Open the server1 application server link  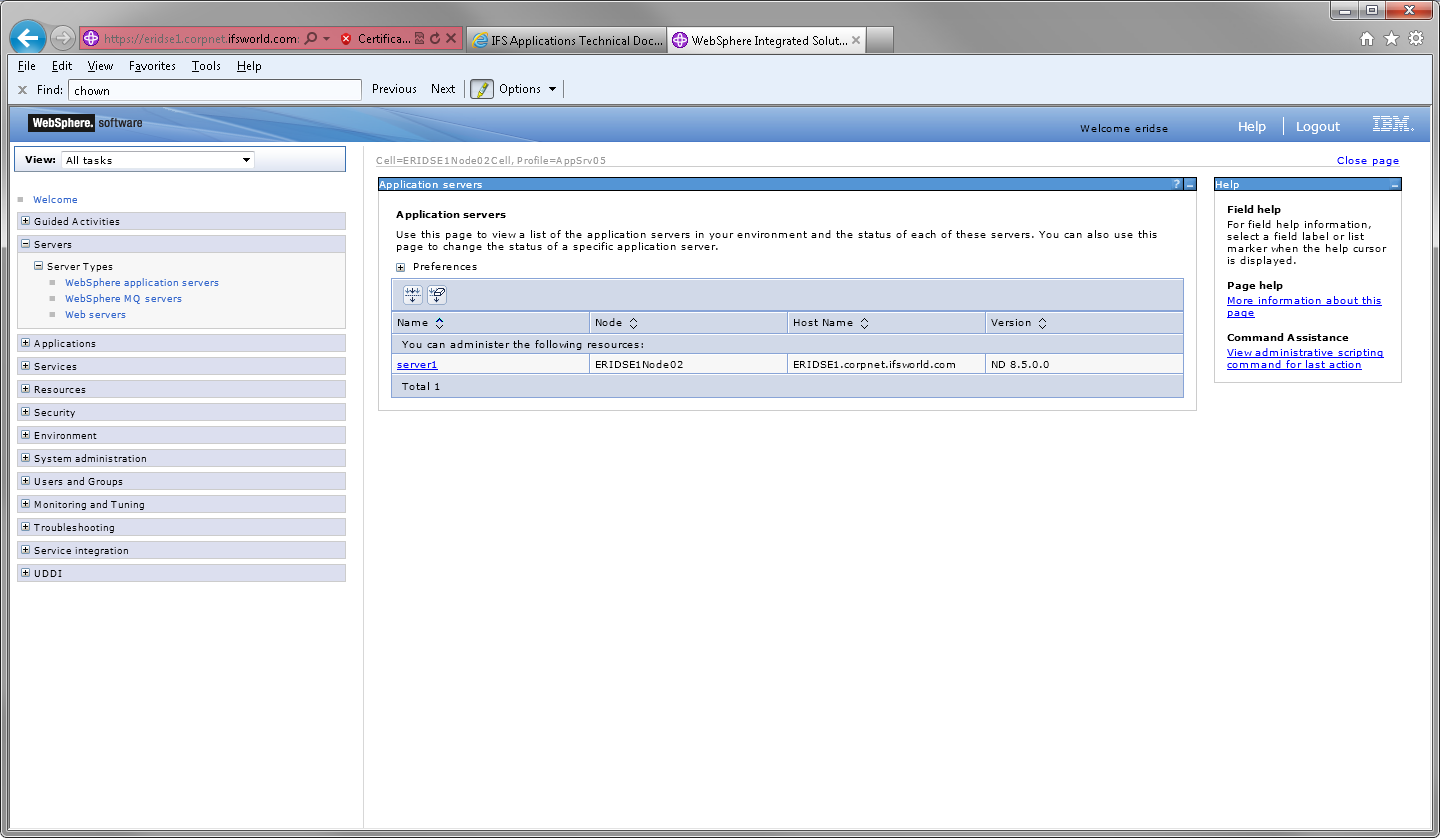pos(417,364)
